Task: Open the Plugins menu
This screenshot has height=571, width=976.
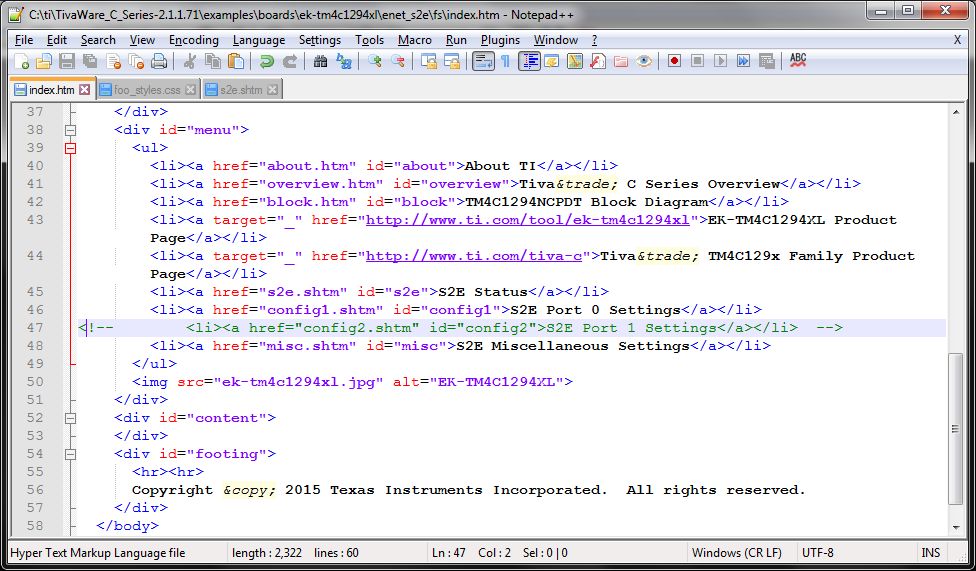Action: click(500, 40)
